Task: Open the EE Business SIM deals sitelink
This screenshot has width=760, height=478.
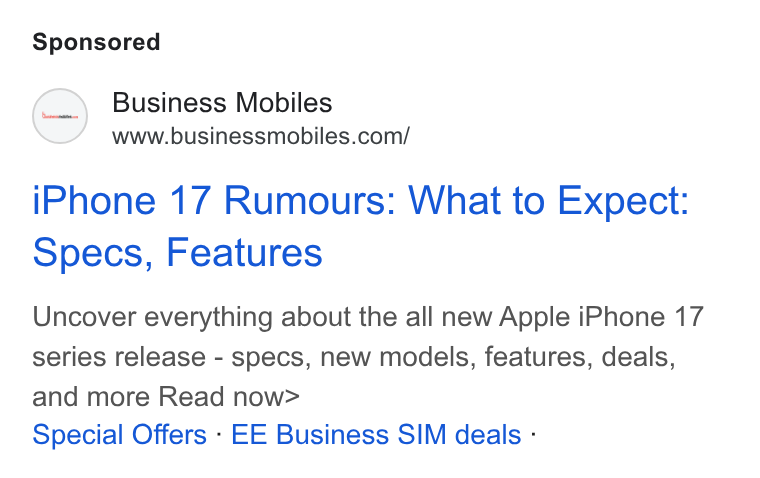Action: coord(376,434)
